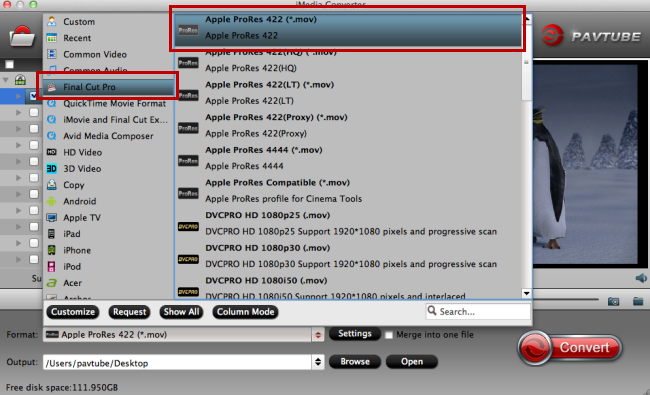
Task: Enable Merge into one file checkbox
Action: (x=389, y=335)
